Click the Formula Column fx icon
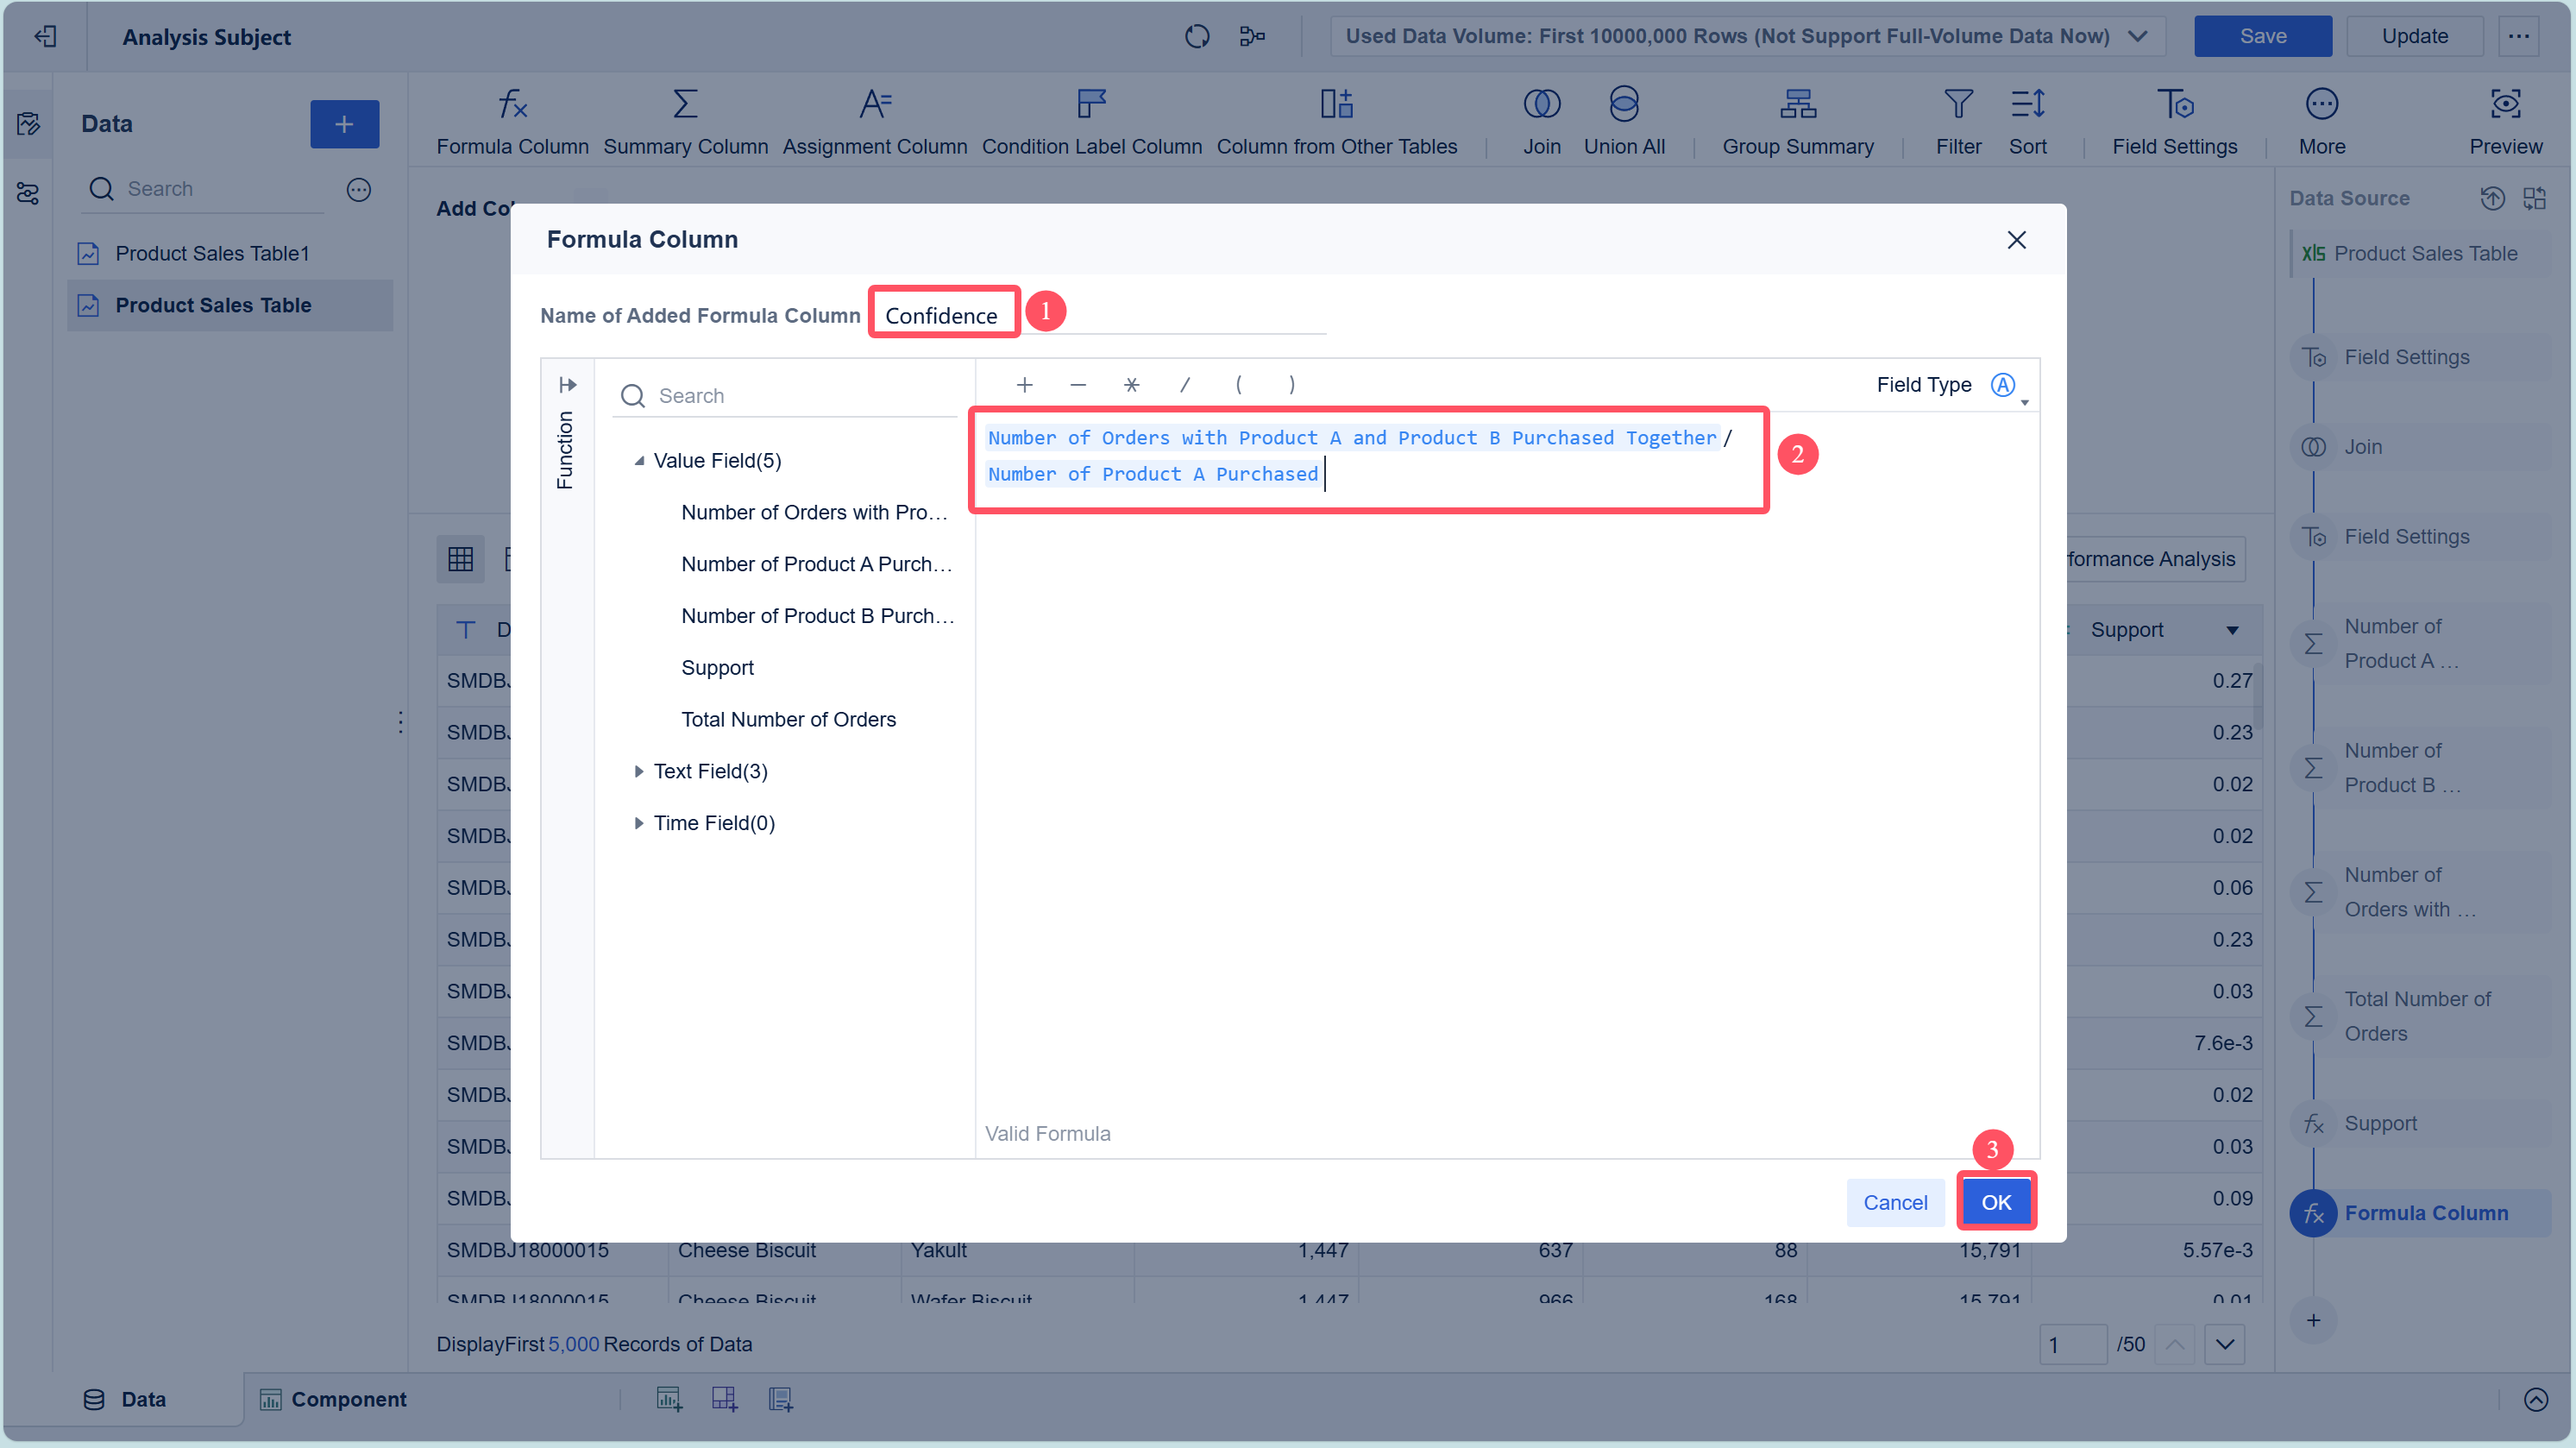 tap(512, 104)
